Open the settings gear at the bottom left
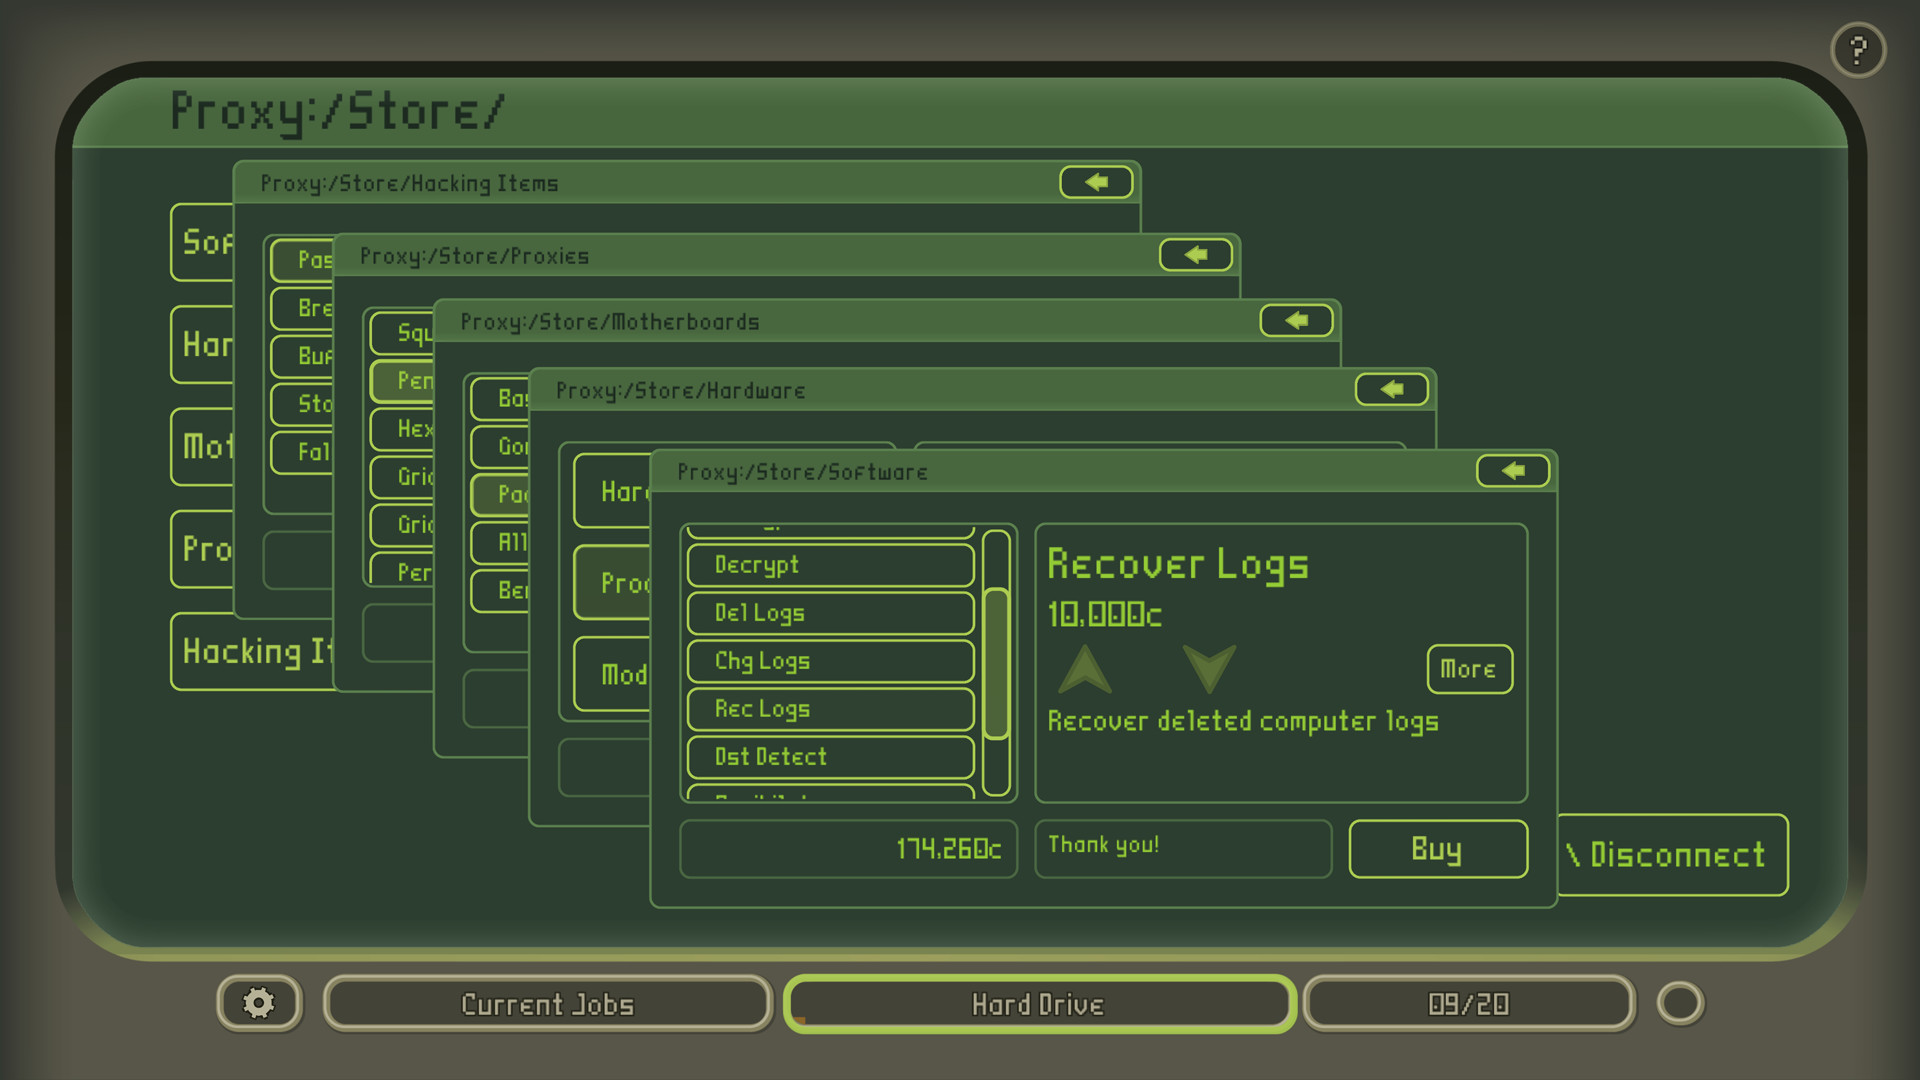 (x=258, y=1002)
